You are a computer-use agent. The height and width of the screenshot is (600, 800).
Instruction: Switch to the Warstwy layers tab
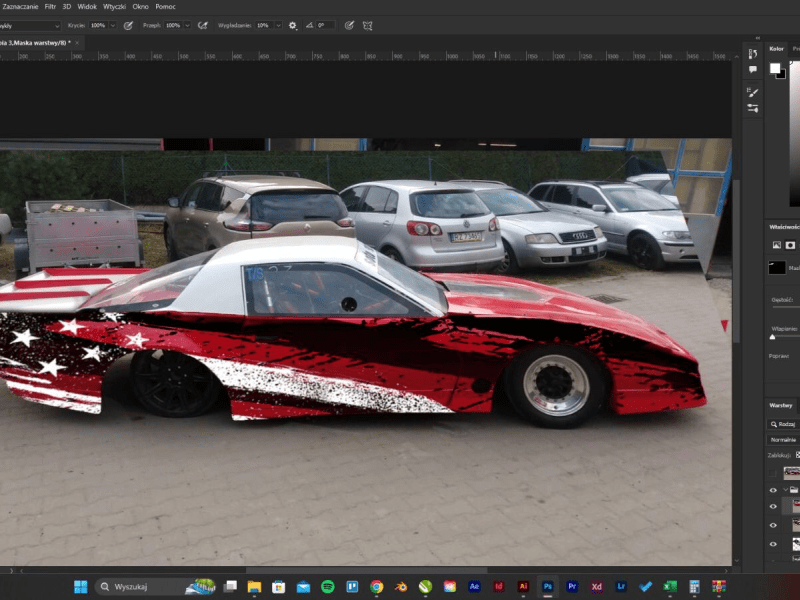[781, 406]
